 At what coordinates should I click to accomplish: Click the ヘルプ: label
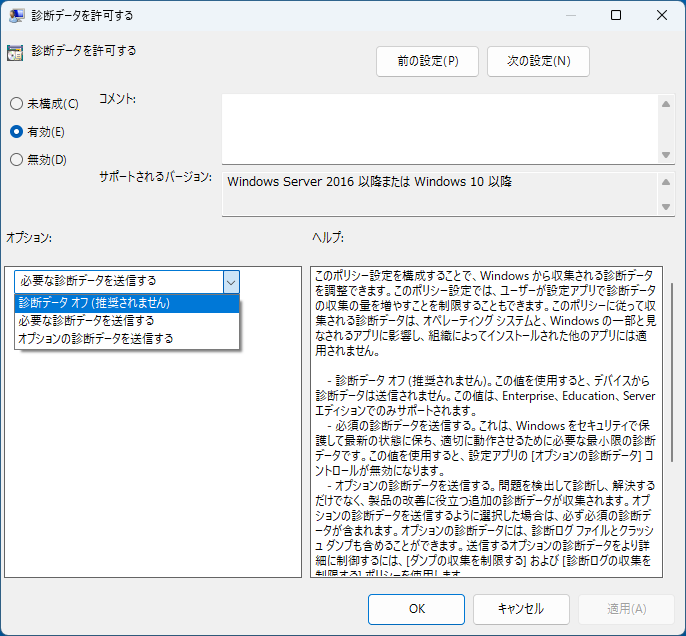tap(328, 238)
